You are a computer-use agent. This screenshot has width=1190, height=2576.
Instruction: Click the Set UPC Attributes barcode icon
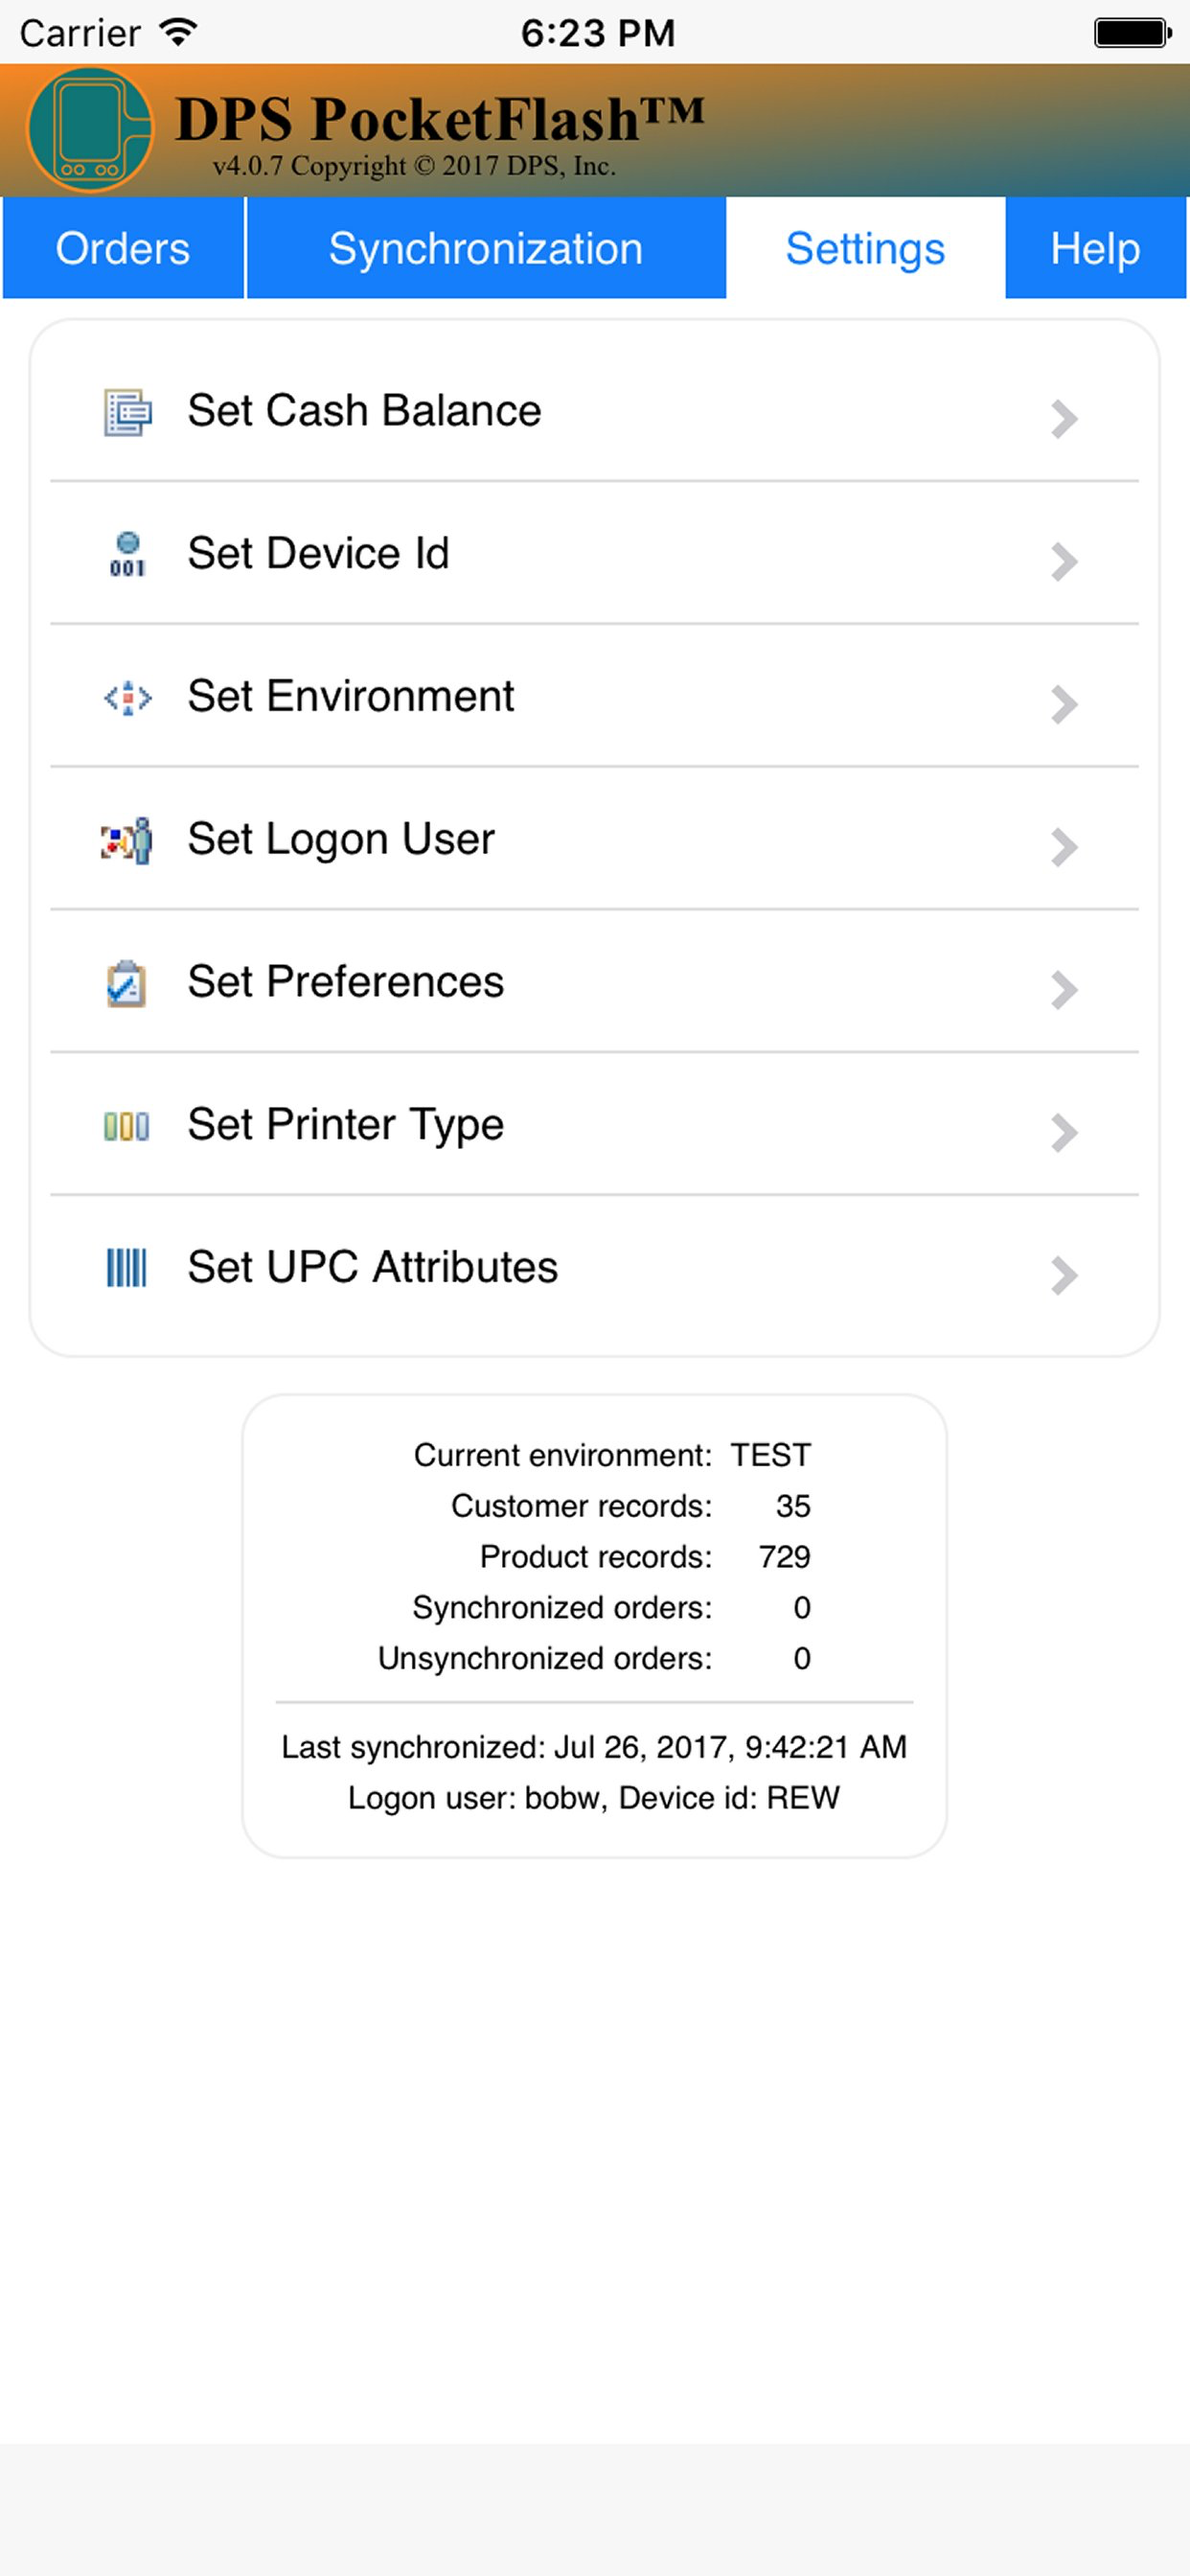pyautogui.click(x=126, y=1268)
